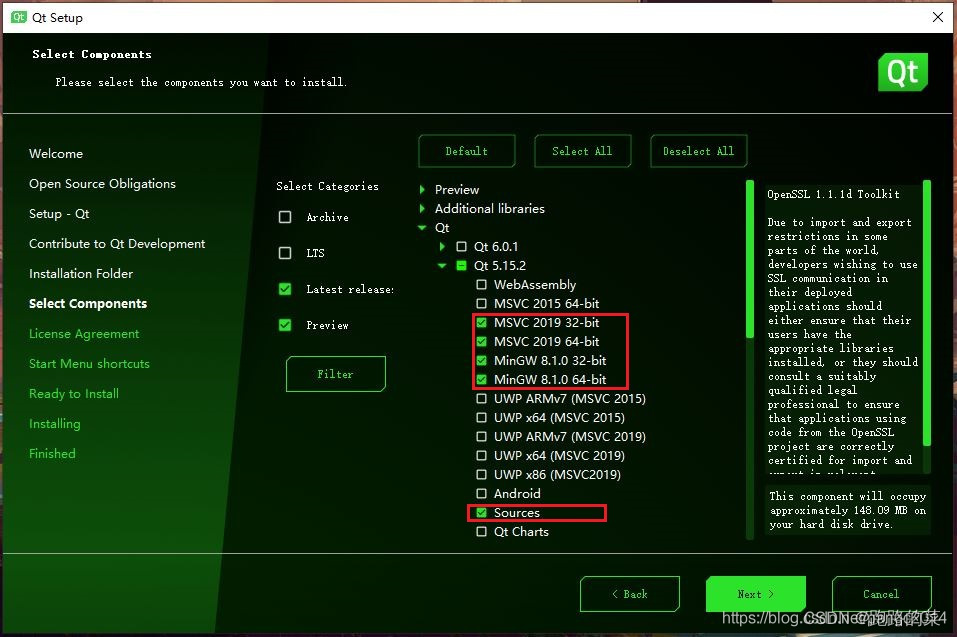Go to previous page with Back
Viewport: 957px width, 637px height.
(x=630, y=594)
